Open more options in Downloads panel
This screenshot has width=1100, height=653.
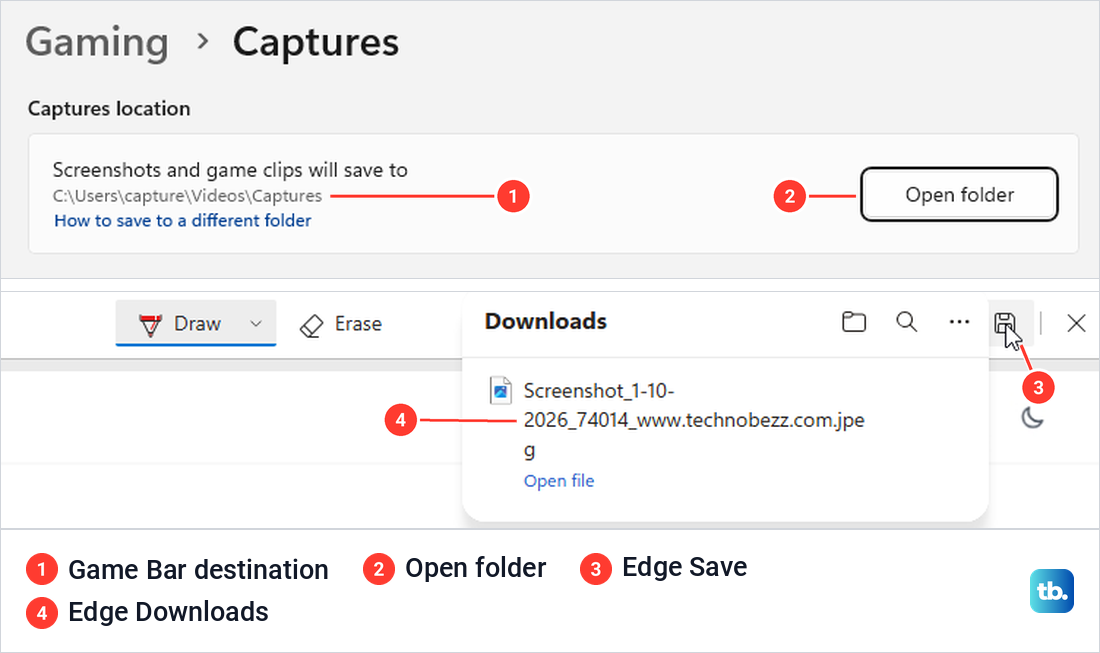[959, 322]
